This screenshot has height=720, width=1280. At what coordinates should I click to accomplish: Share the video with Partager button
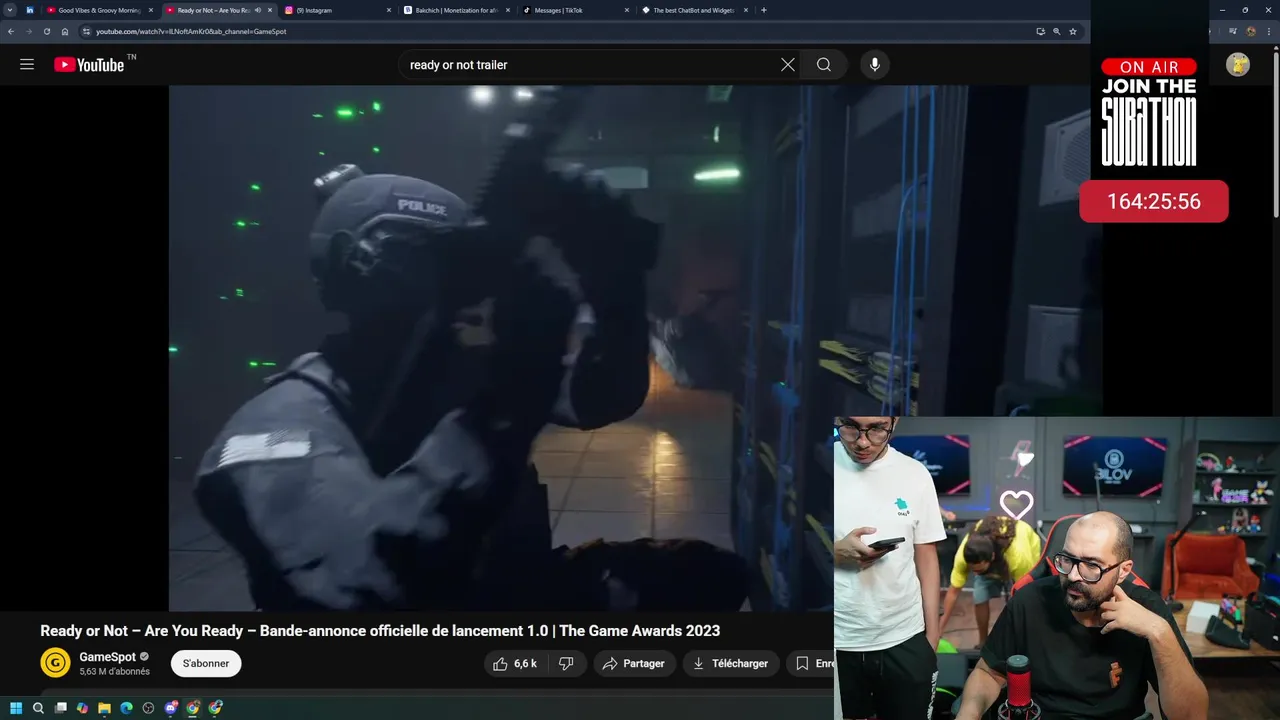click(x=634, y=663)
